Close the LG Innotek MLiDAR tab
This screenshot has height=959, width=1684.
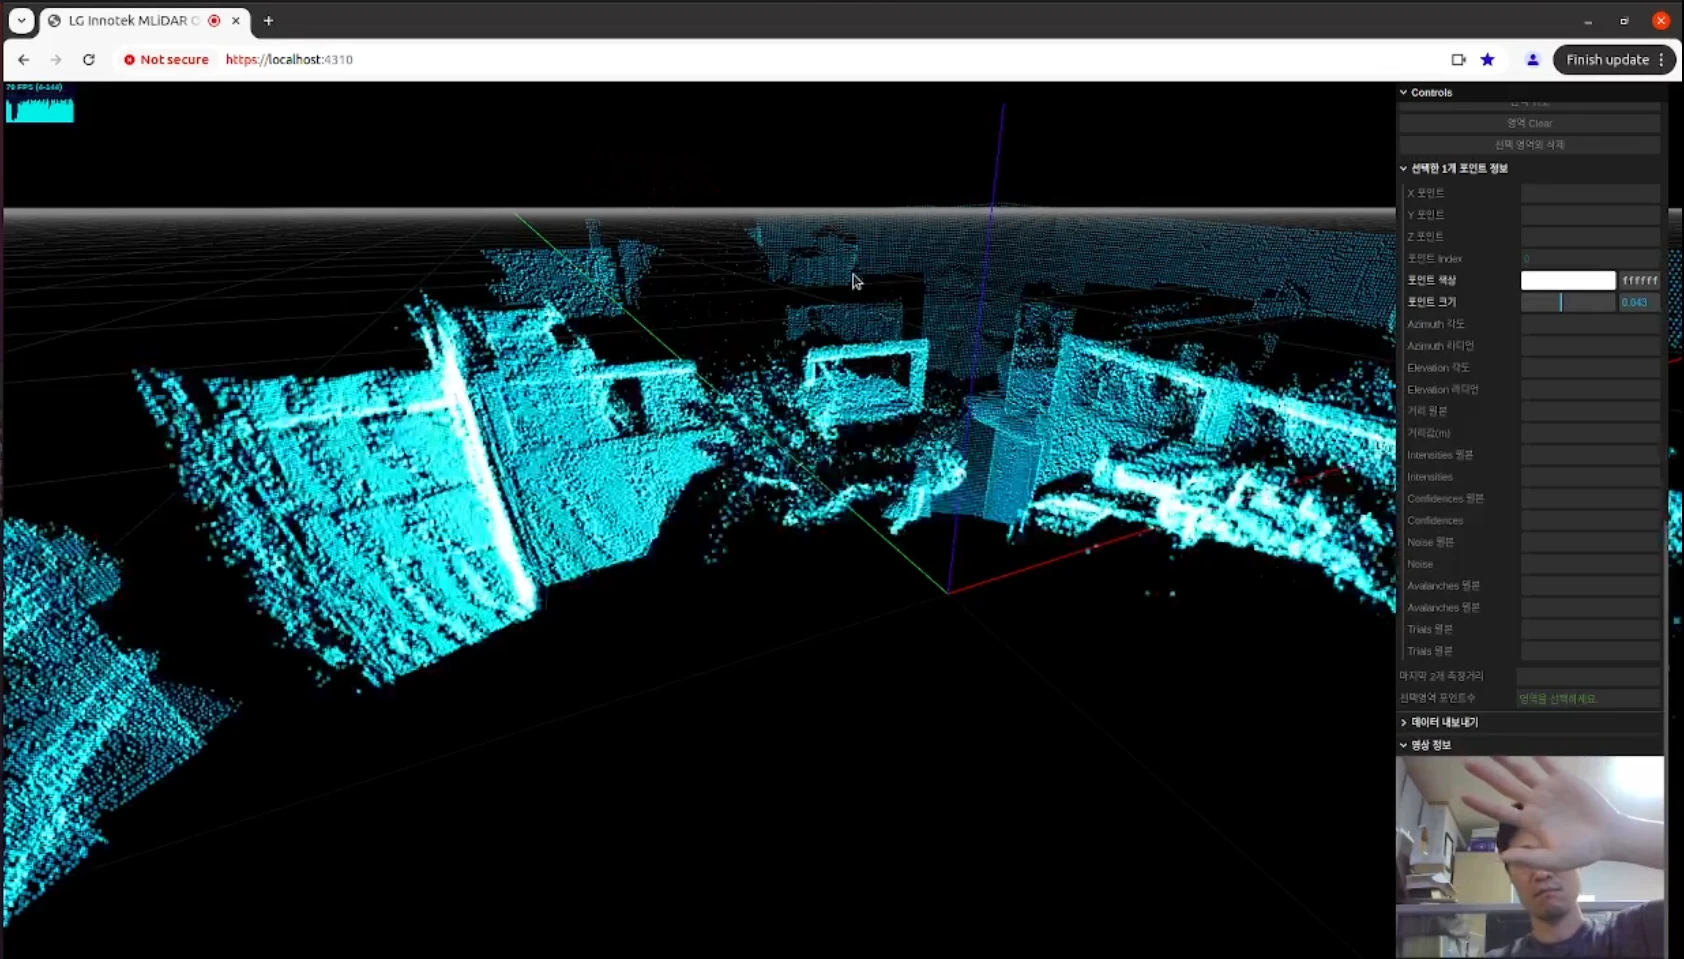[236, 20]
